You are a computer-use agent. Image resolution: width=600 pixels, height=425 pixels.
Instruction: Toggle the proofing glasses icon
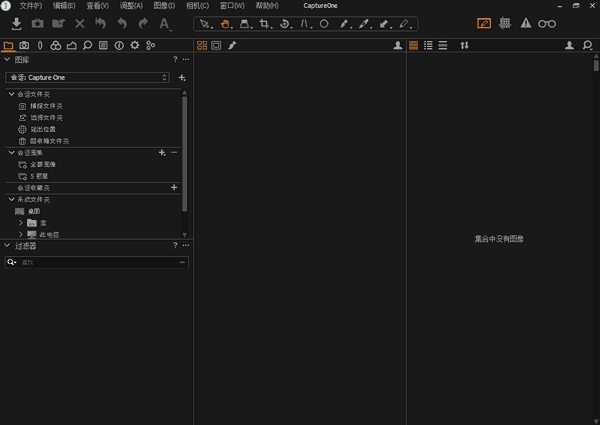point(547,24)
